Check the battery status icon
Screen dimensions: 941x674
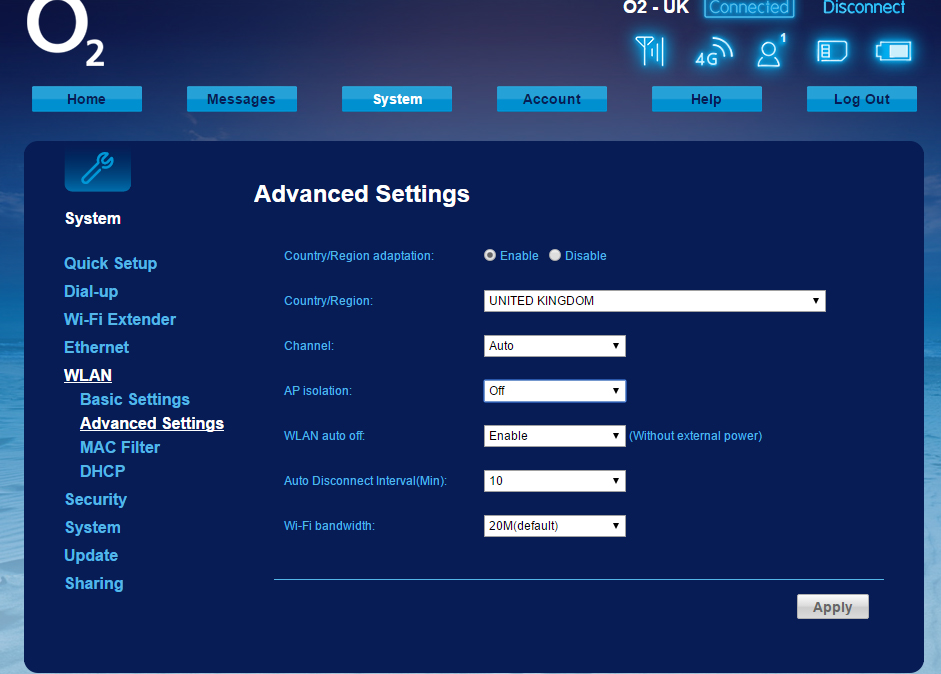(893, 50)
